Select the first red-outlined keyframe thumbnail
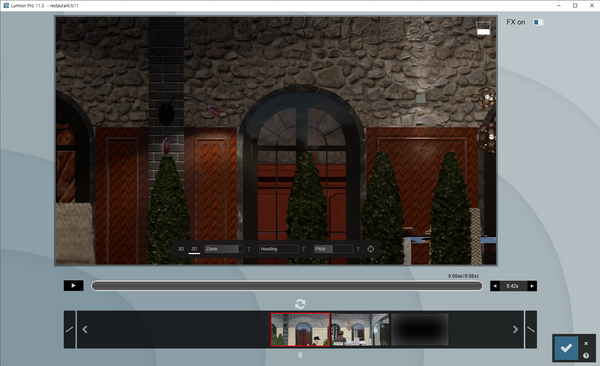The height and width of the screenshot is (366, 600). 300,330
